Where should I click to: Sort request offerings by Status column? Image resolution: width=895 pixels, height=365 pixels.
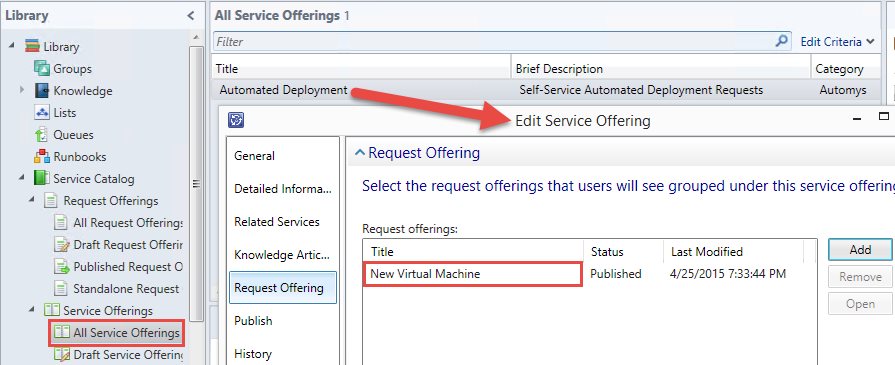point(623,251)
